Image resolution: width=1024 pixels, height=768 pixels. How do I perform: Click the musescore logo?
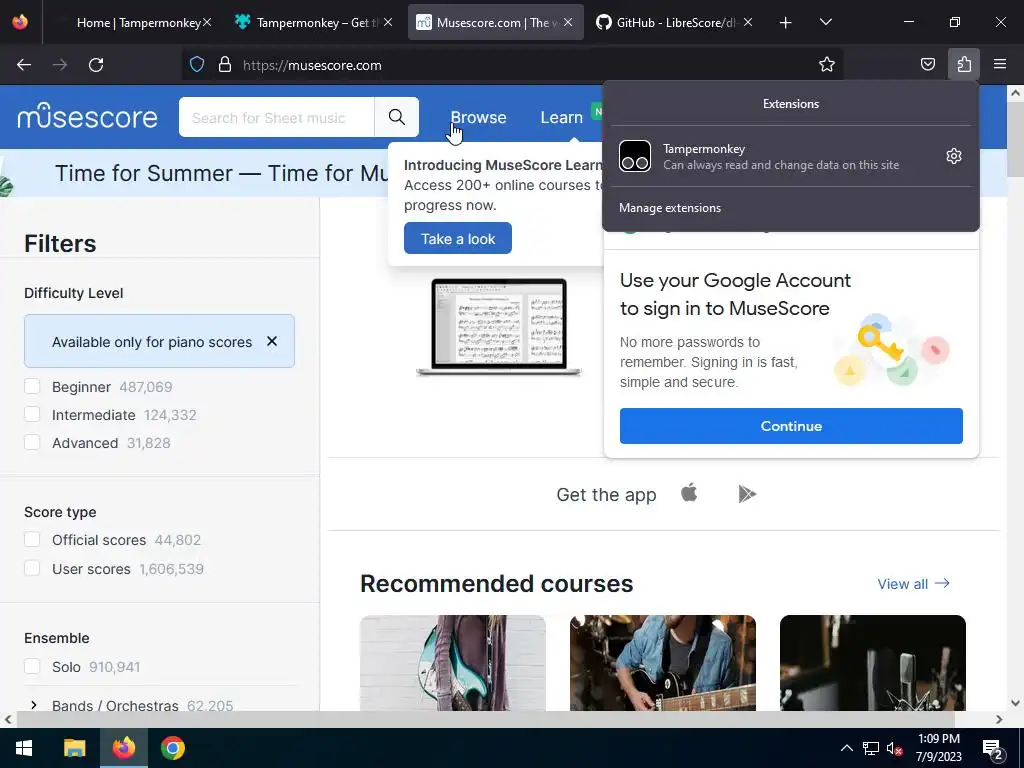88,116
